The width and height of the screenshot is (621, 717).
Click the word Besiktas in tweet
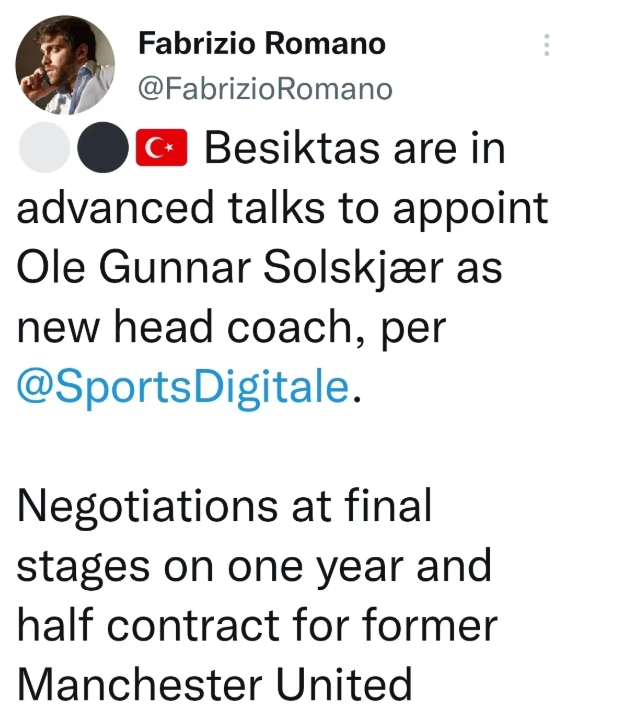[x=292, y=148]
